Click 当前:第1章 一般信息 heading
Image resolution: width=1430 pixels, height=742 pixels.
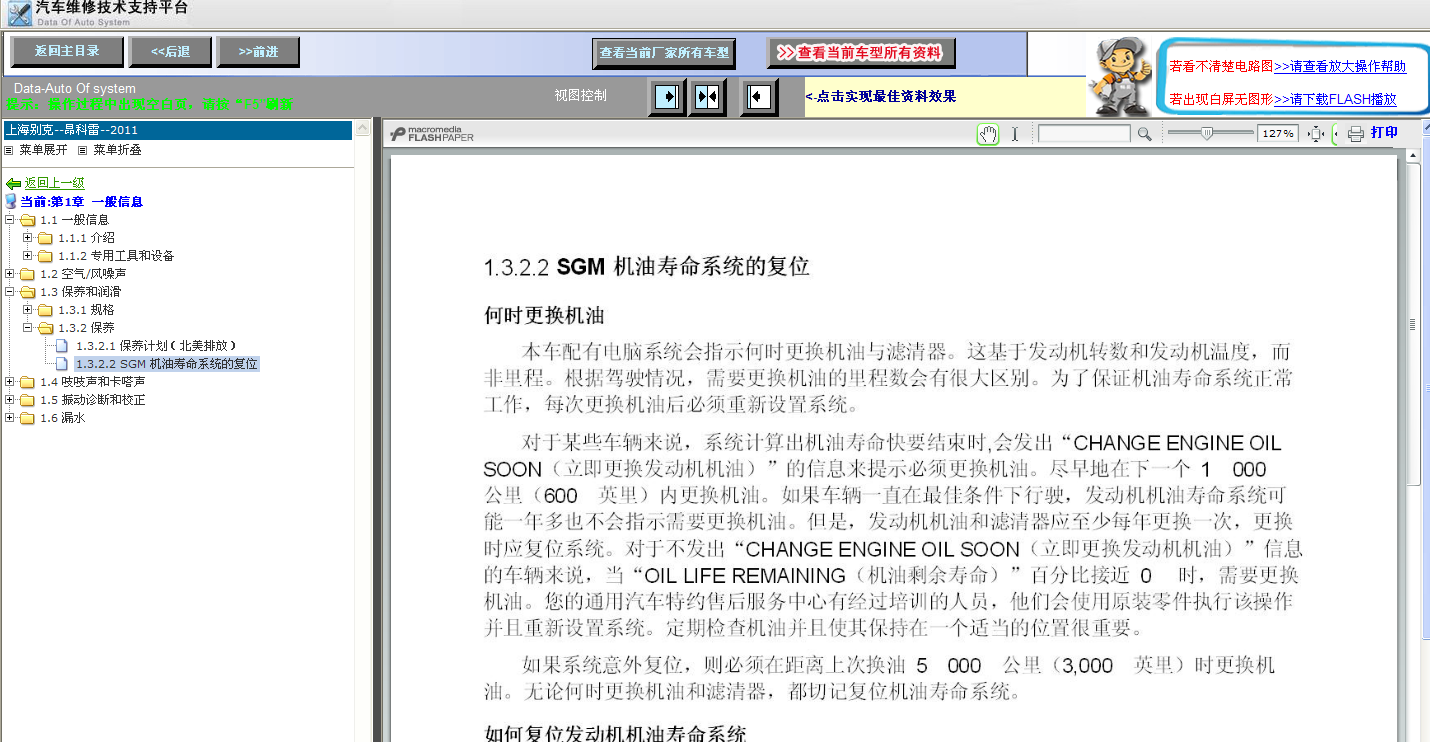(81, 202)
